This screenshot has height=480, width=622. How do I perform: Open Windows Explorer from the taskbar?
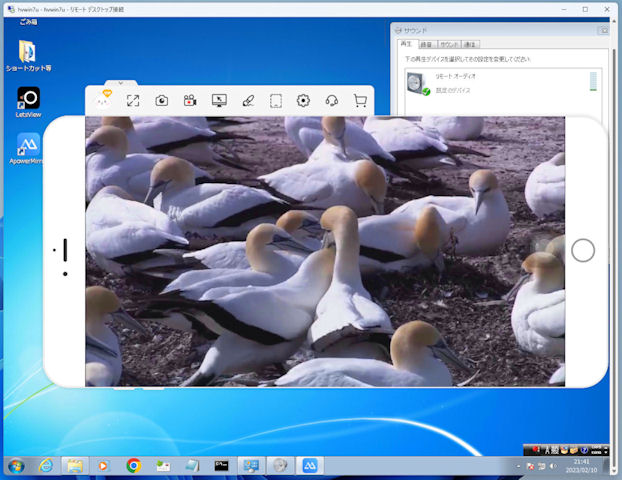click(75, 465)
